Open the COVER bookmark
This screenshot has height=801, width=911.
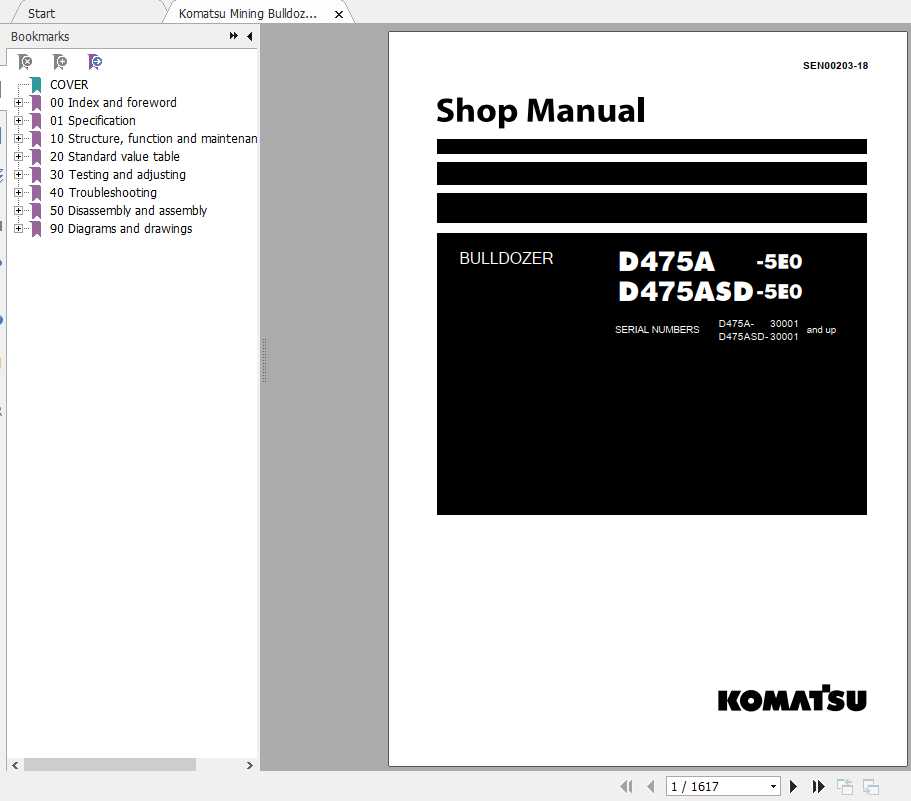point(69,85)
